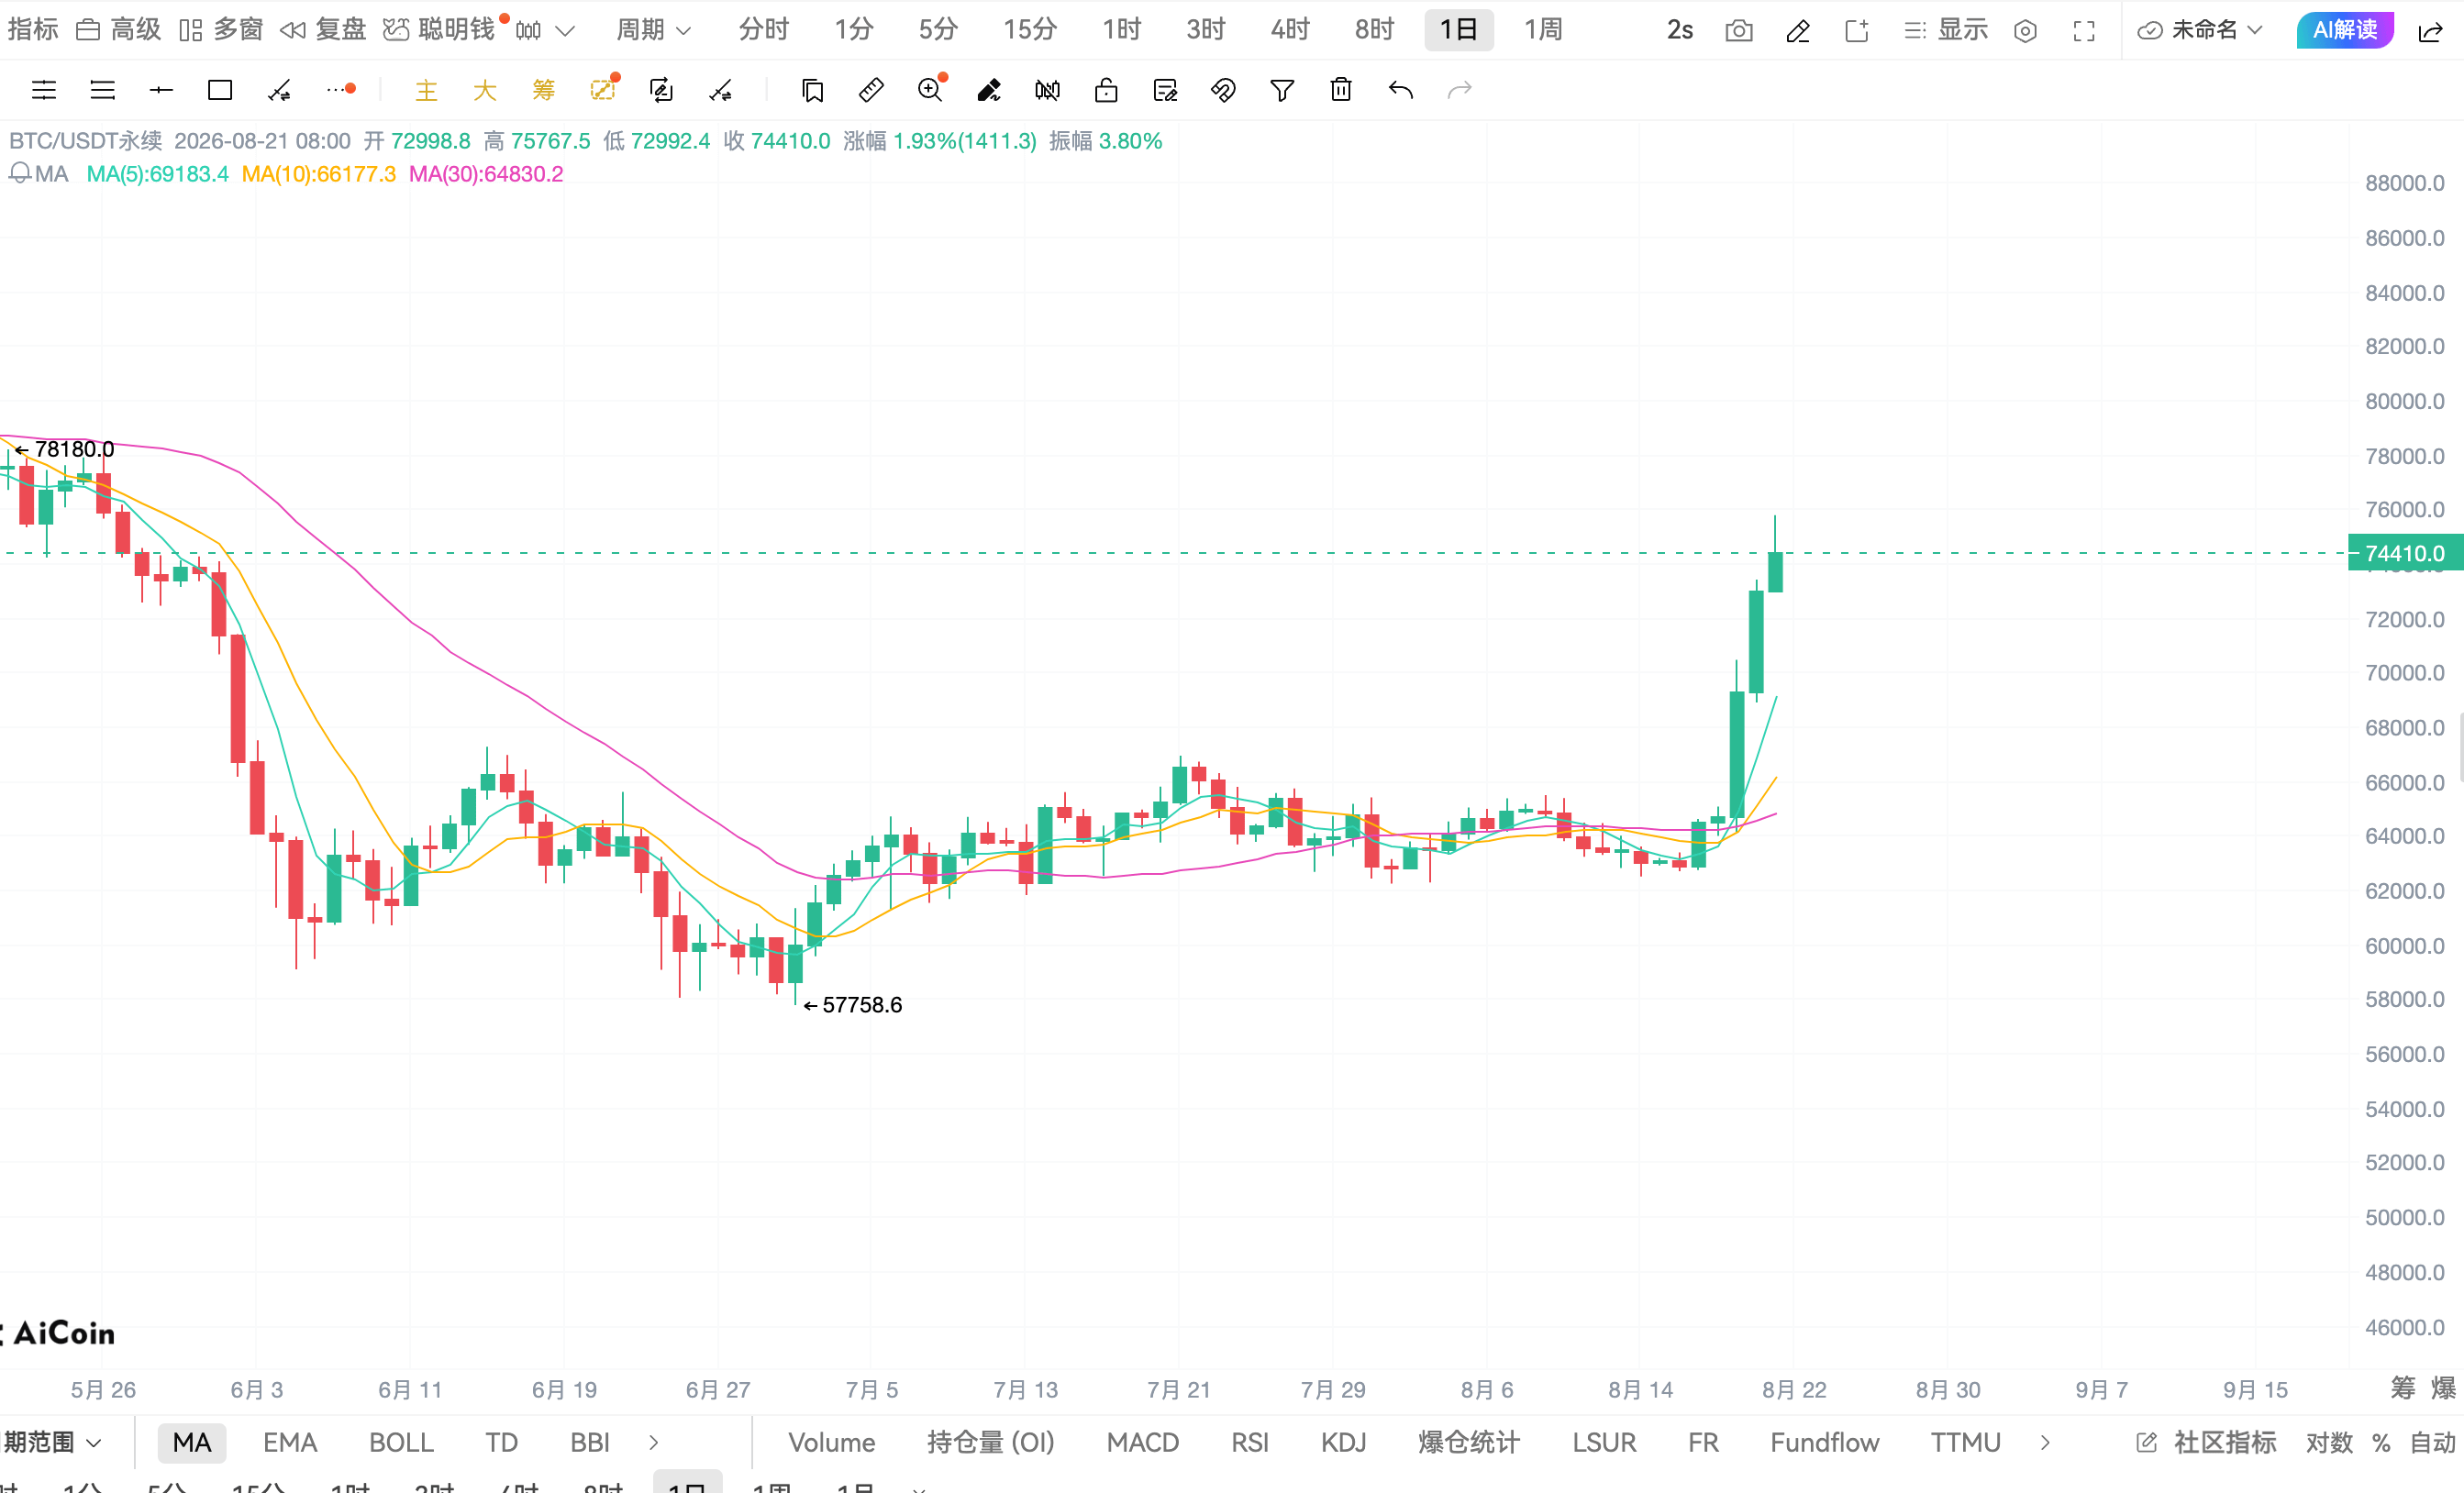Open the 复盘 replay mode

pos(324,30)
